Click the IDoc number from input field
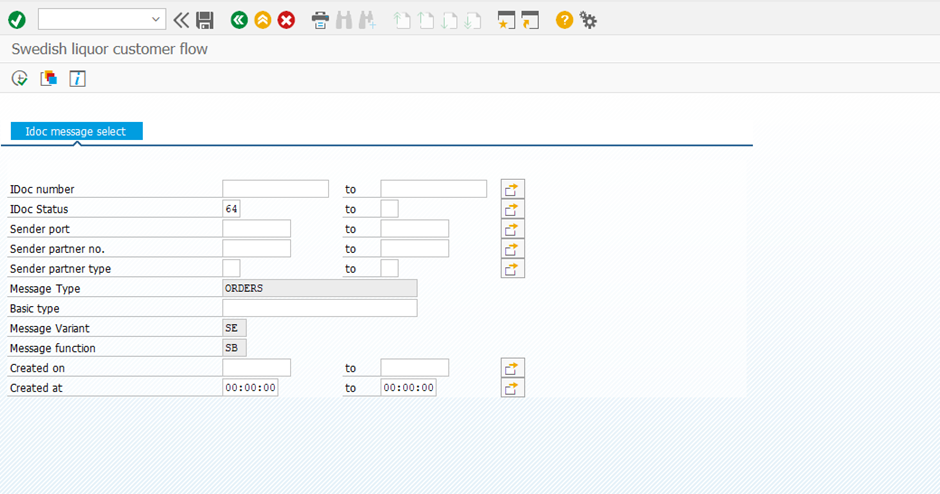Screen dimensions: 940x494 (275, 189)
